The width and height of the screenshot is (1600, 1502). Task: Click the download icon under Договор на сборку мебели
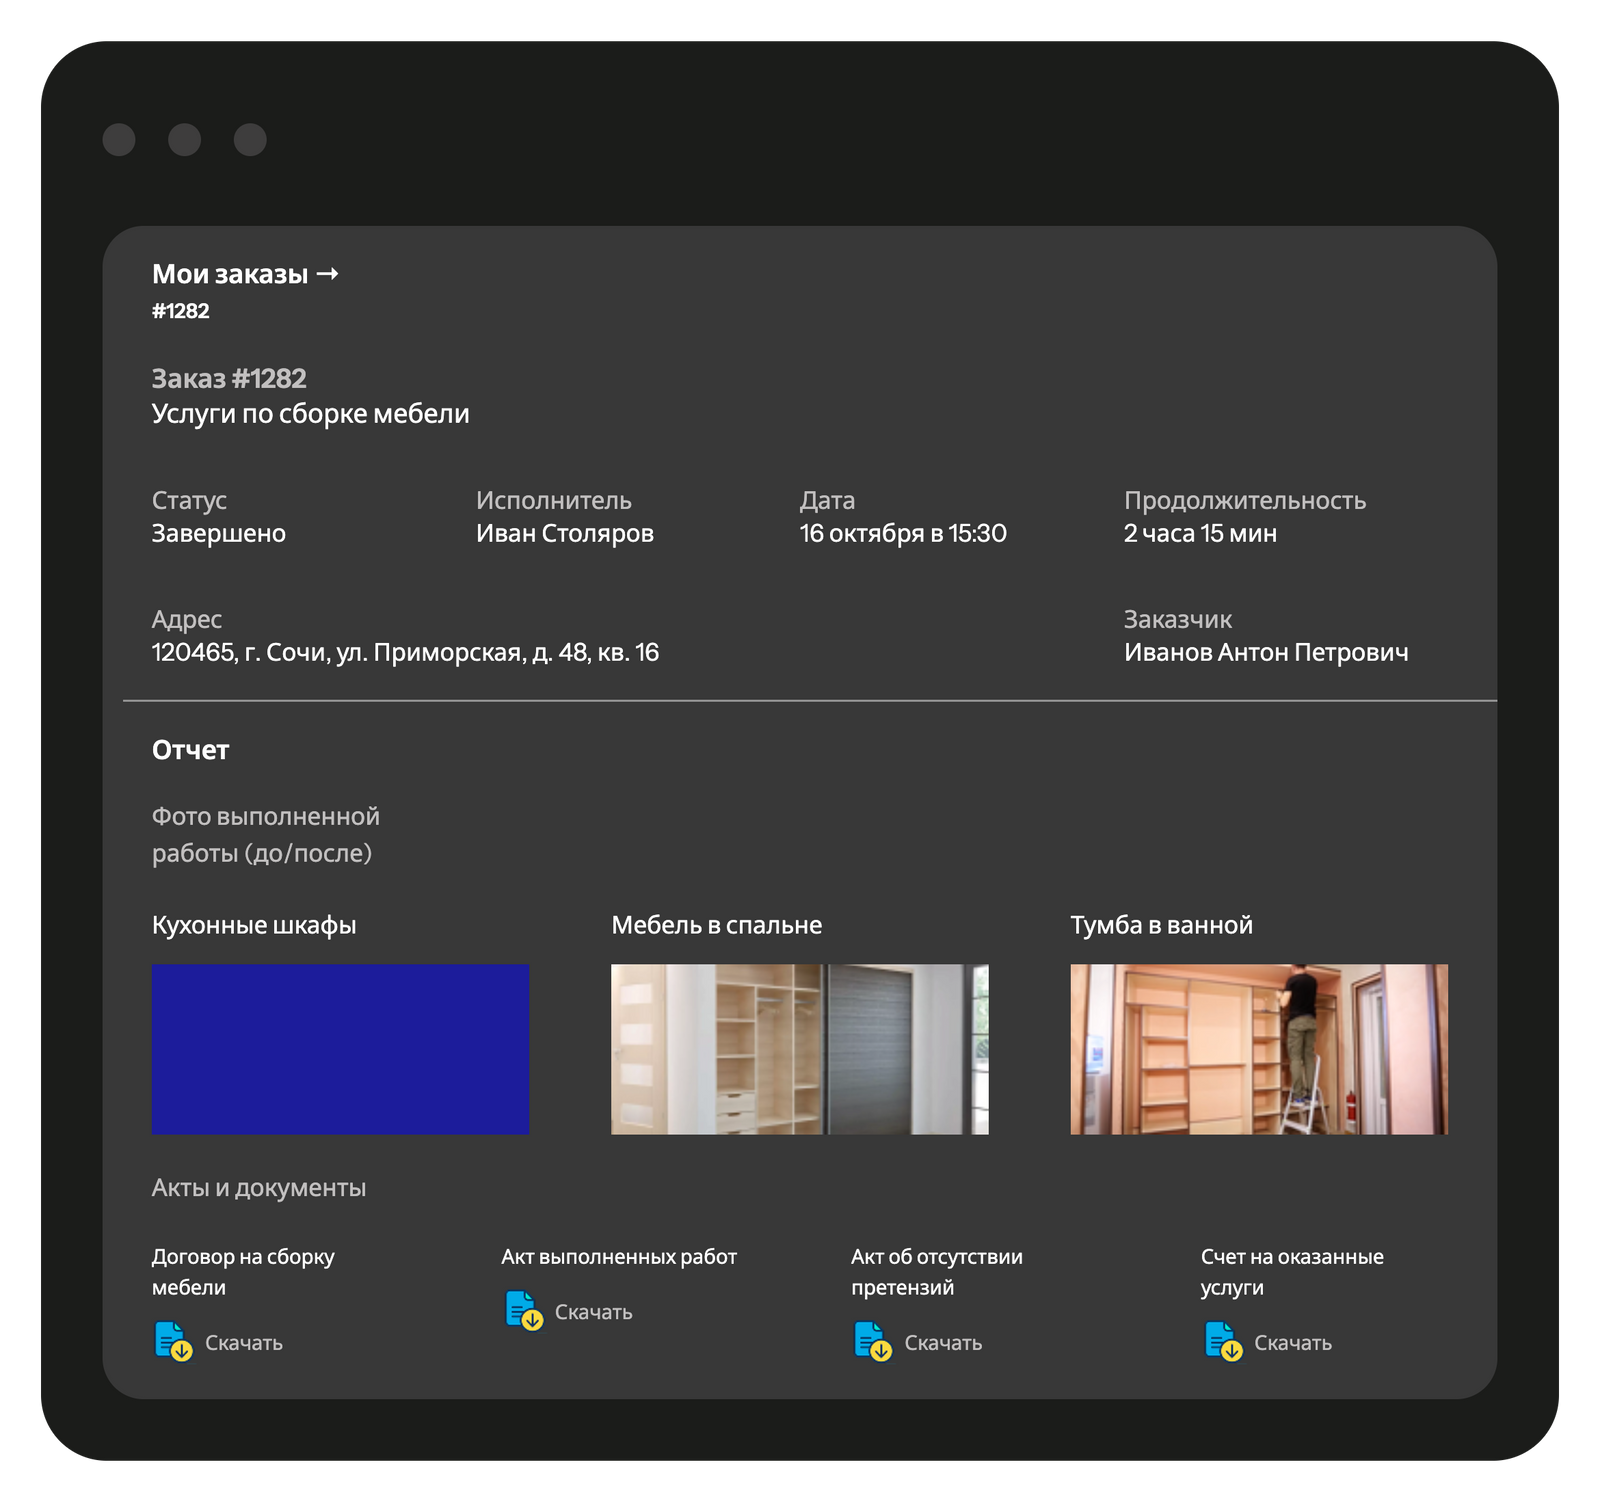(173, 1341)
